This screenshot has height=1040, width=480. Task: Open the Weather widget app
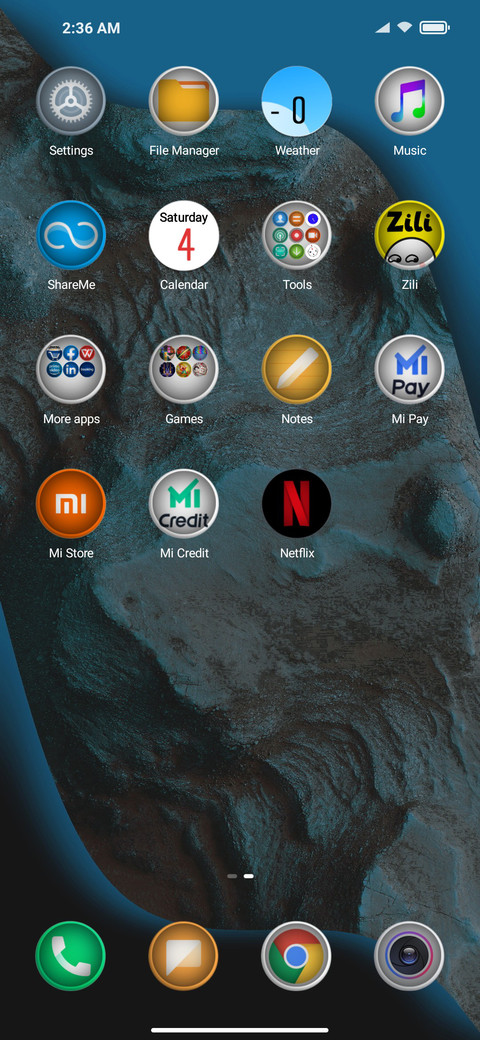tap(297, 101)
